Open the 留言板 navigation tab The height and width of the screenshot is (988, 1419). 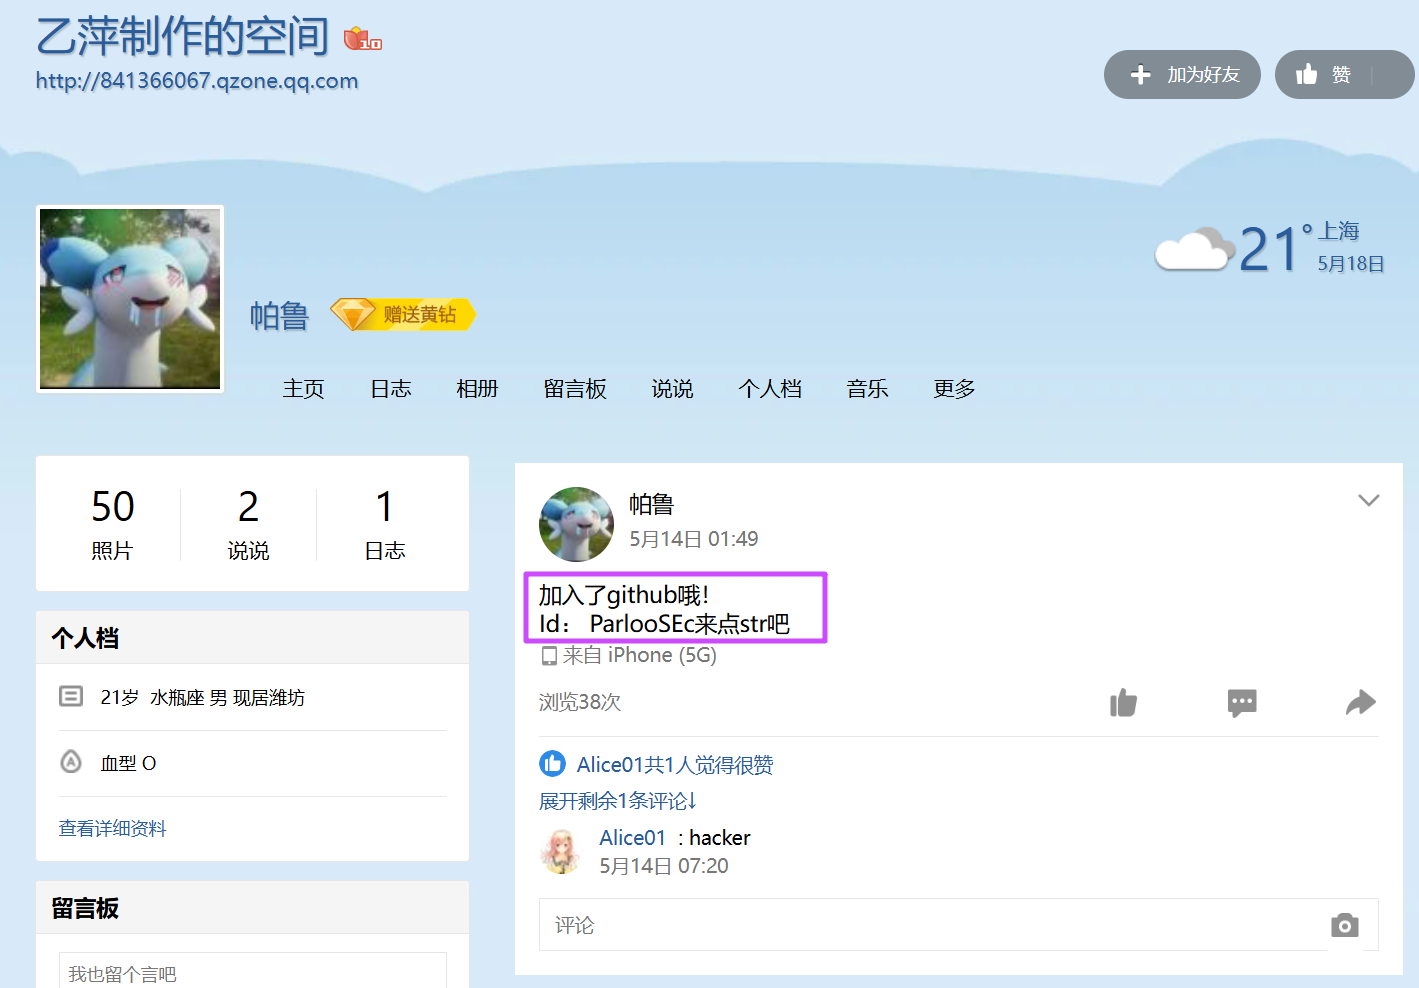coord(575,389)
